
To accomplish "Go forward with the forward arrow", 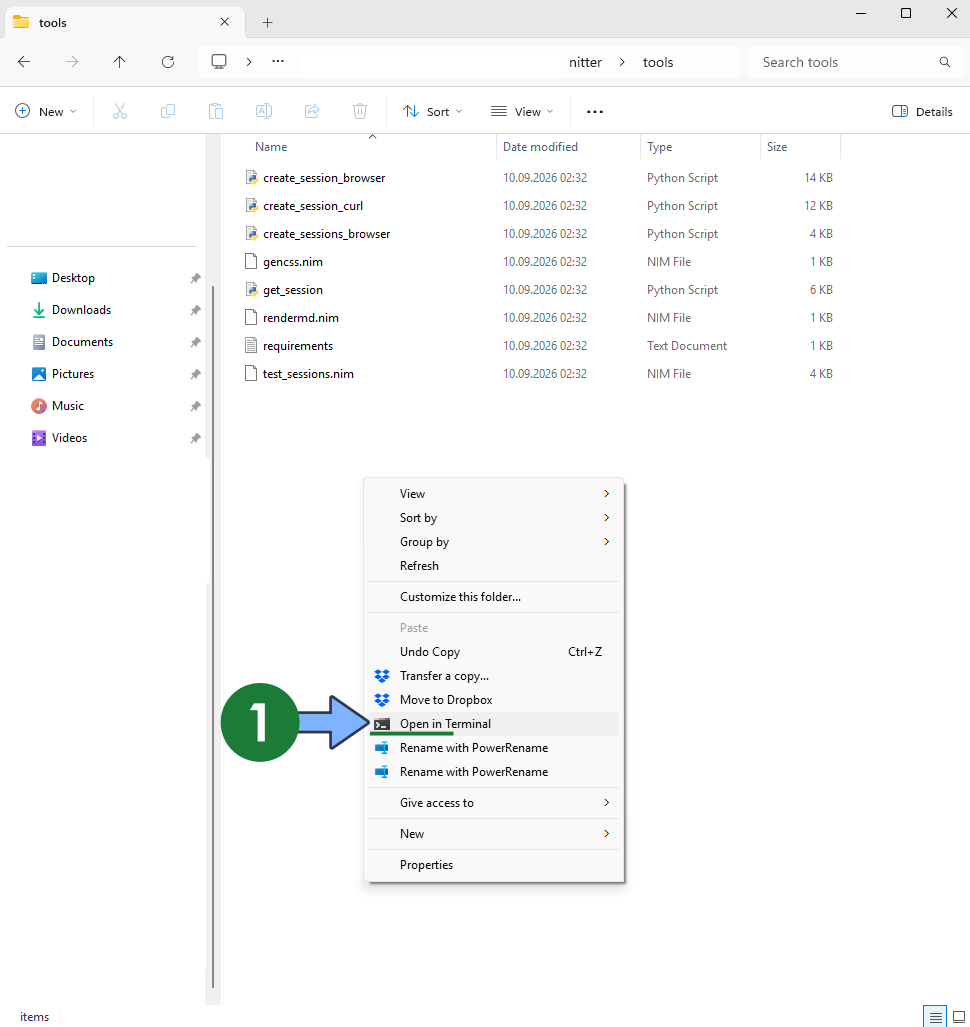I will [72, 62].
